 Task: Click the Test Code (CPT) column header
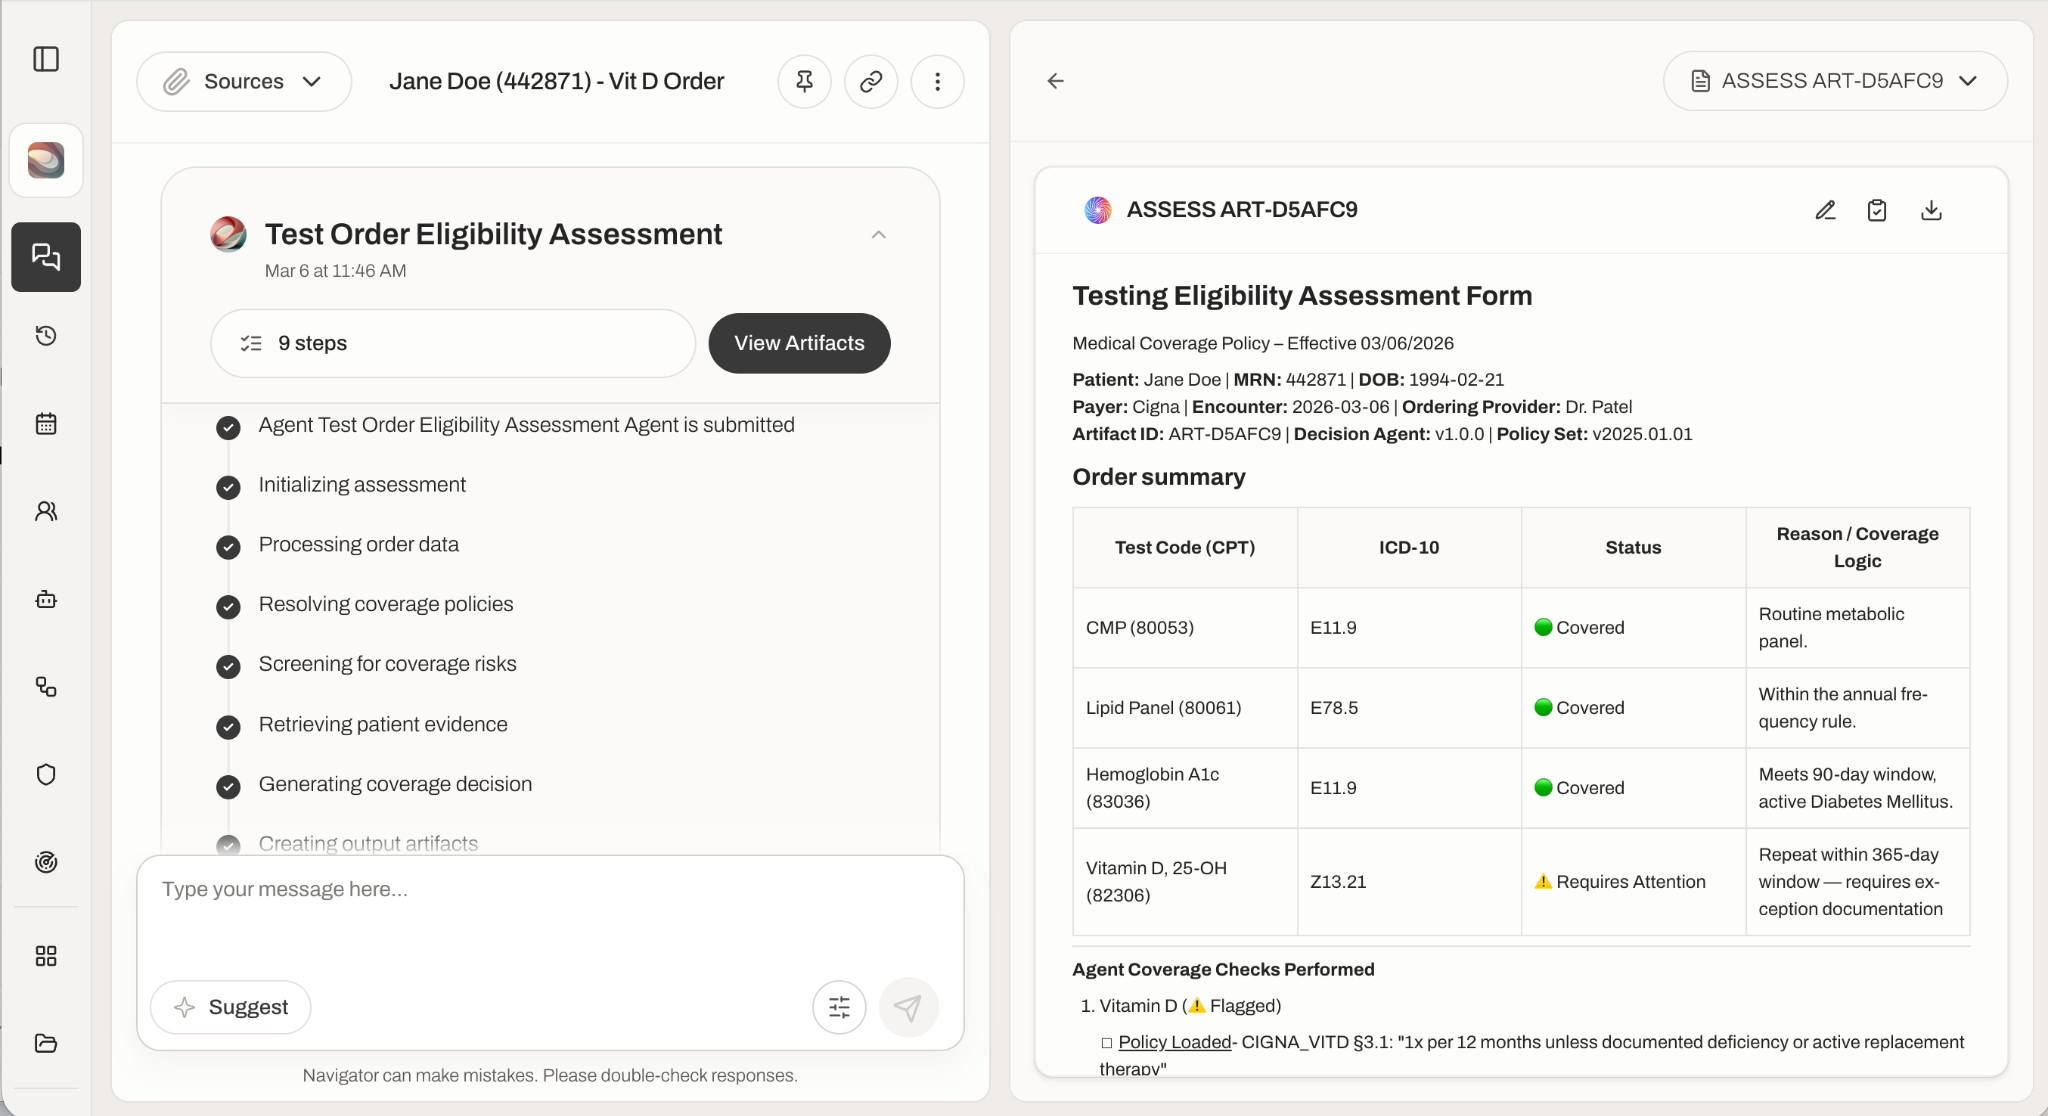(x=1185, y=547)
